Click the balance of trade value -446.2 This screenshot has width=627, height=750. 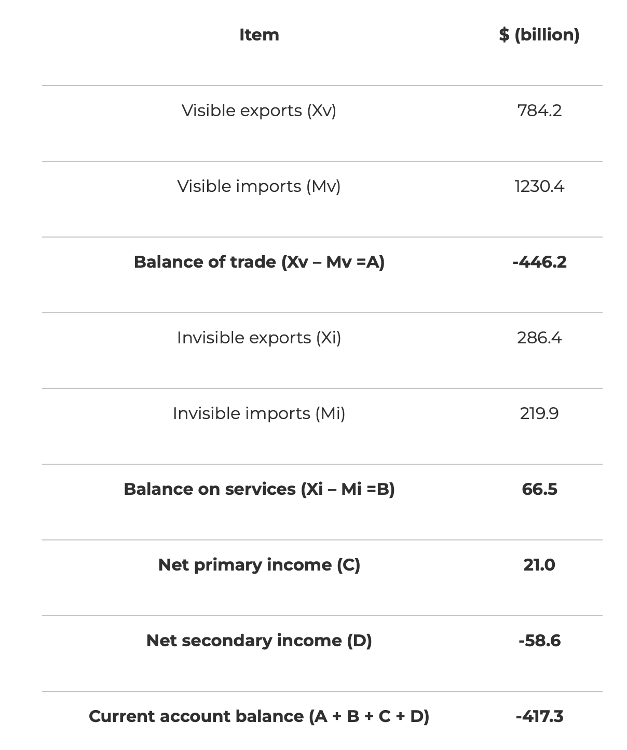click(x=539, y=262)
